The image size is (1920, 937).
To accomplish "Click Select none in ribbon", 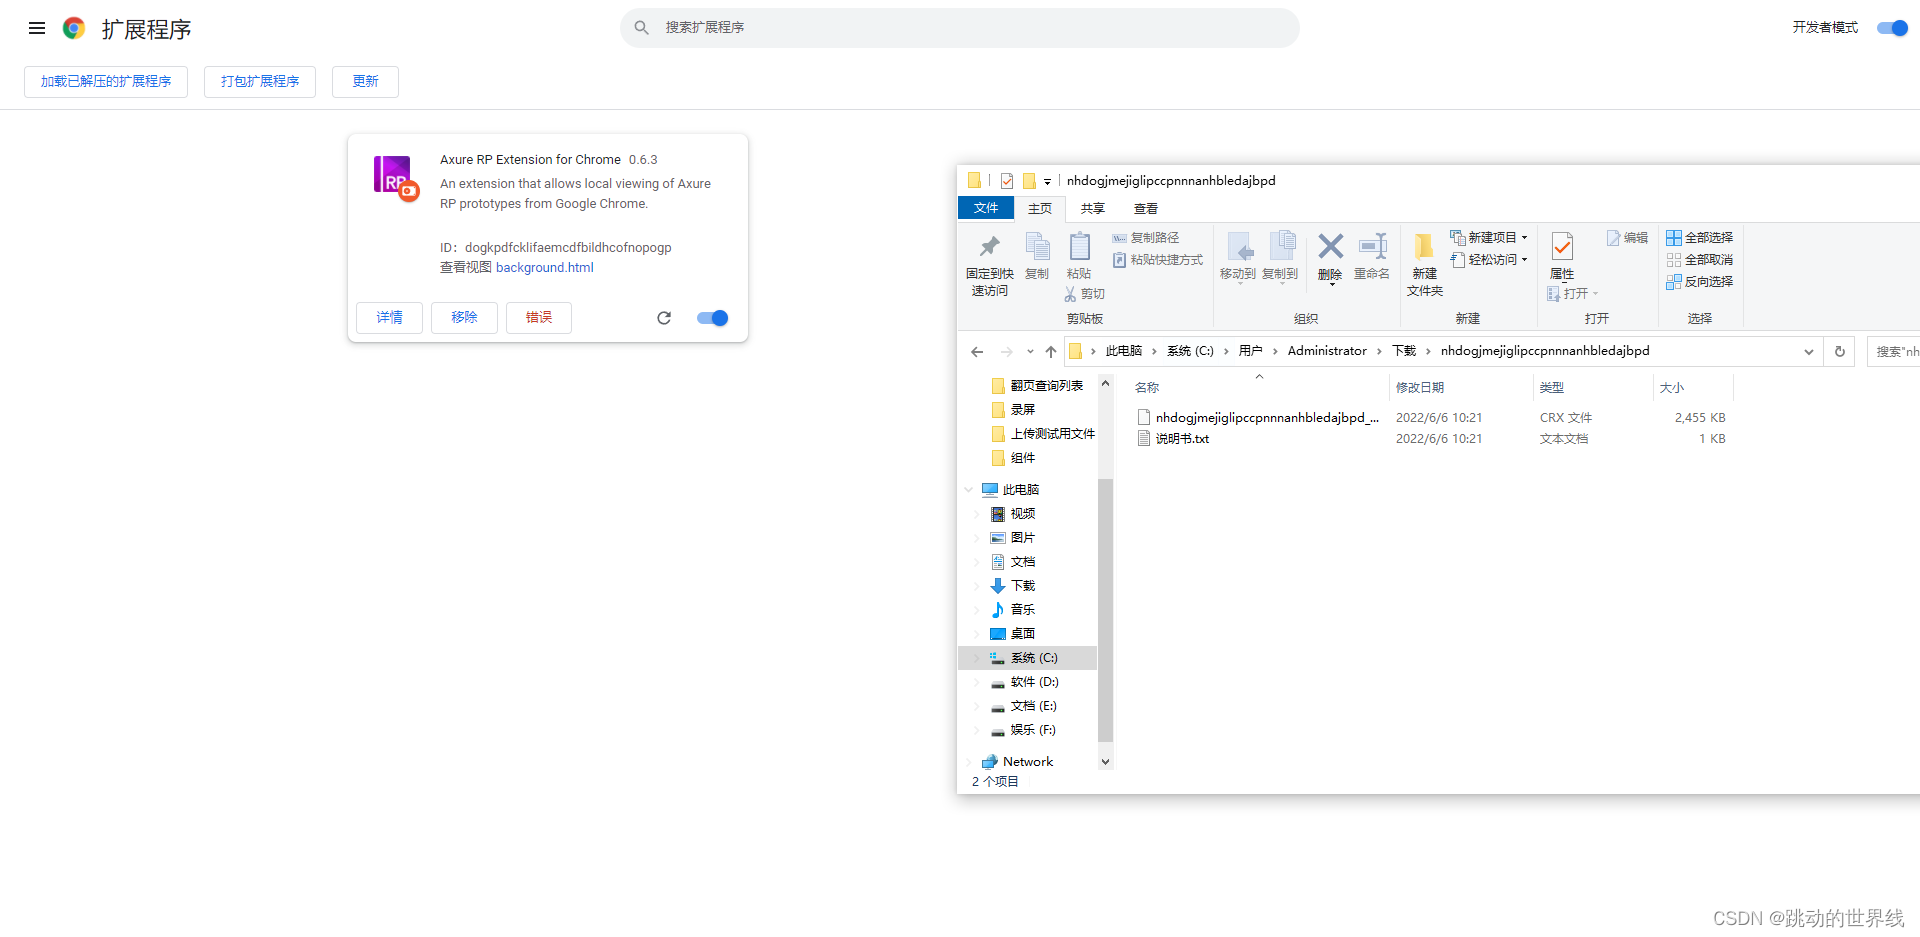I will tap(1700, 260).
